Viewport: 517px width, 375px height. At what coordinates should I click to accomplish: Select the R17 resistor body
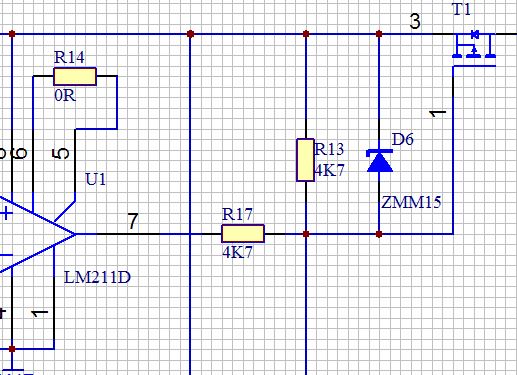coord(243,233)
